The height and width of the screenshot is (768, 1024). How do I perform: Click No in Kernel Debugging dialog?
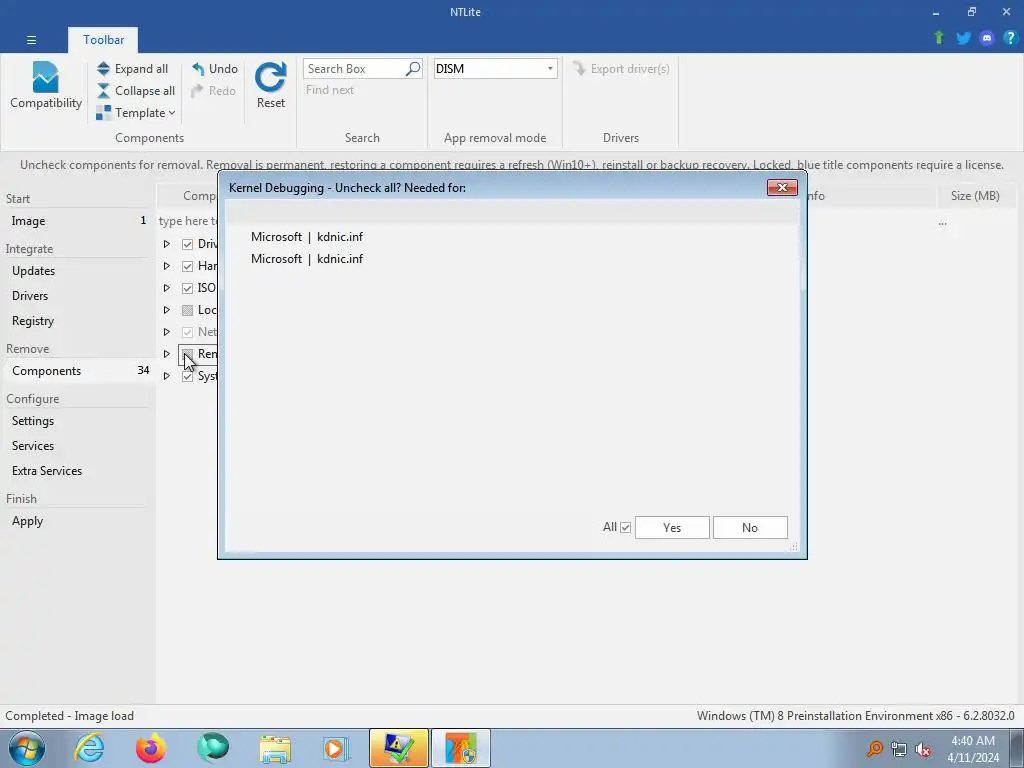(x=750, y=528)
